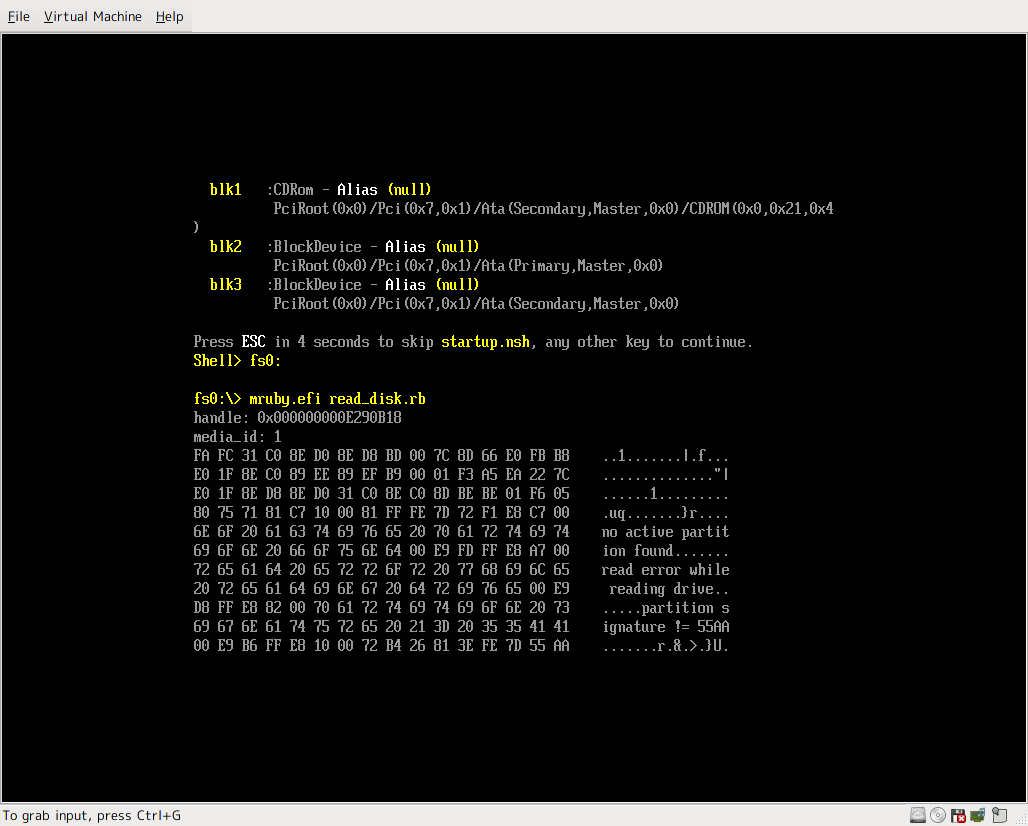Viewport: 1028px width, 826px height.
Task: Open the File menu
Action: [19, 17]
